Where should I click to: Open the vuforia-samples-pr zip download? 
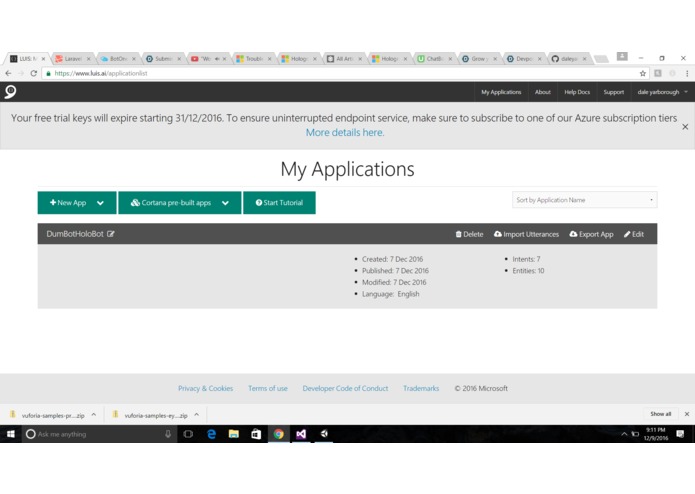pos(47,415)
